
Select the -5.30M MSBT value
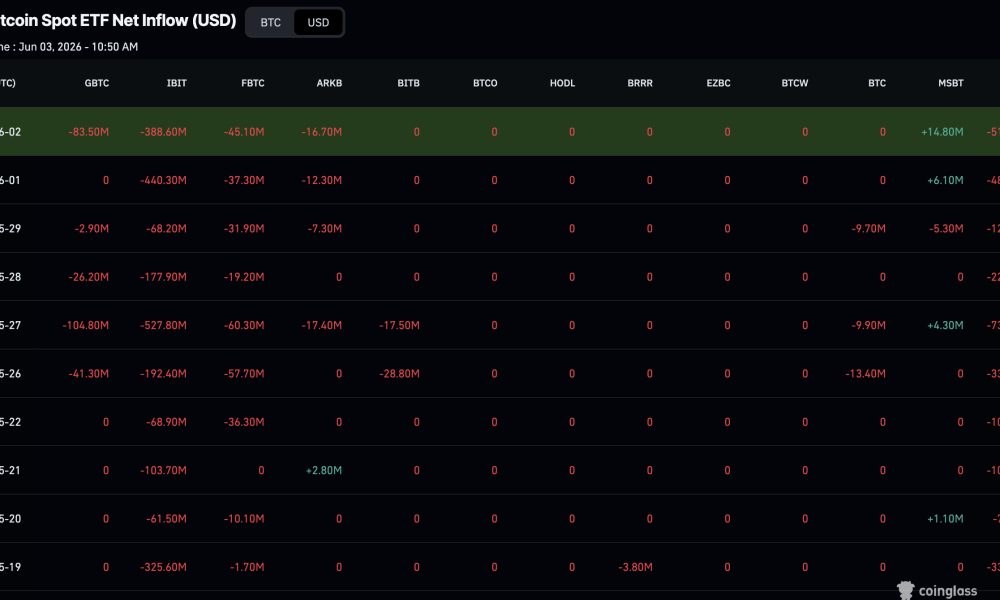tap(946, 228)
